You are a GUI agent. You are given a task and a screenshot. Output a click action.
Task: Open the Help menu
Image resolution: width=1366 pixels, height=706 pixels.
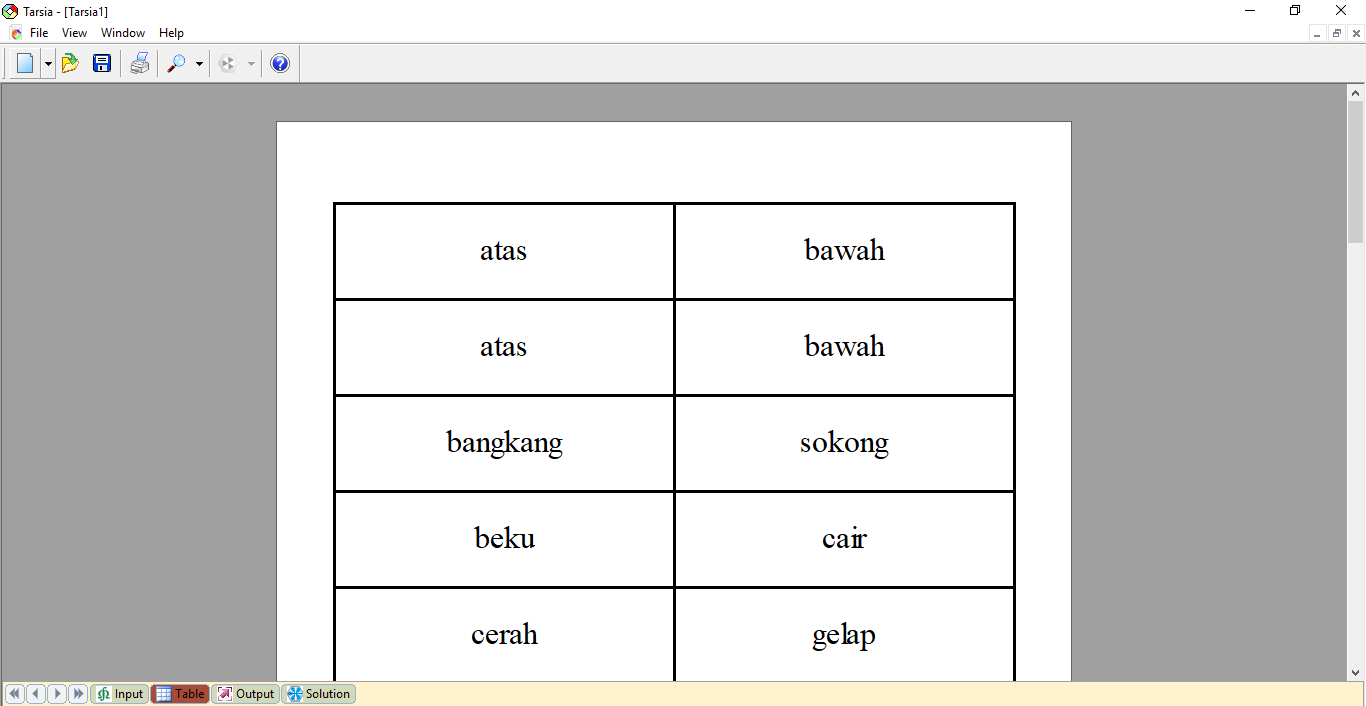(171, 33)
